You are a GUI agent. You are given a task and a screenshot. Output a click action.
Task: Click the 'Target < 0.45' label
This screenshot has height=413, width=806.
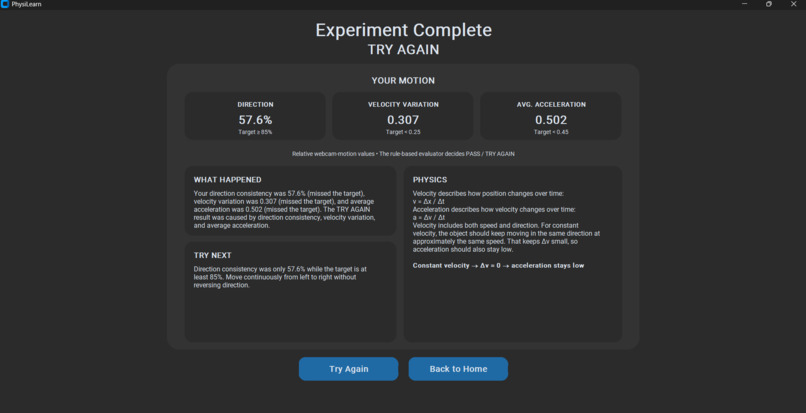pos(551,132)
